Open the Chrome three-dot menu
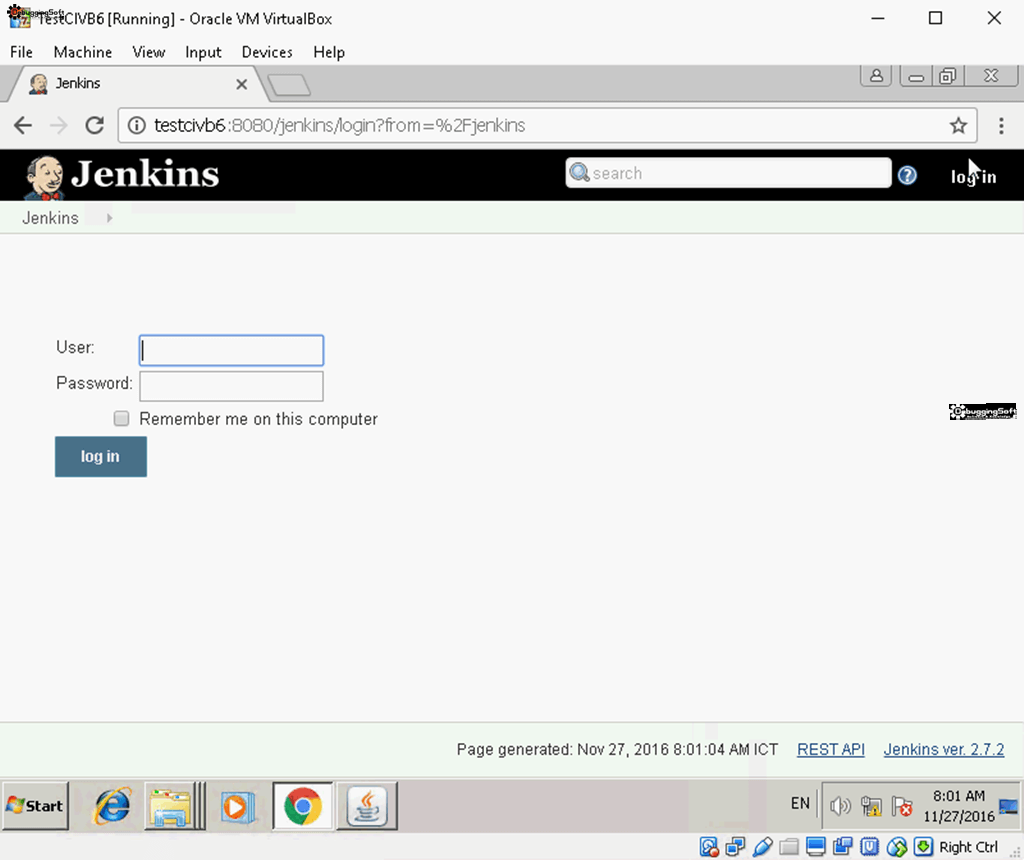 click(x=1001, y=125)
